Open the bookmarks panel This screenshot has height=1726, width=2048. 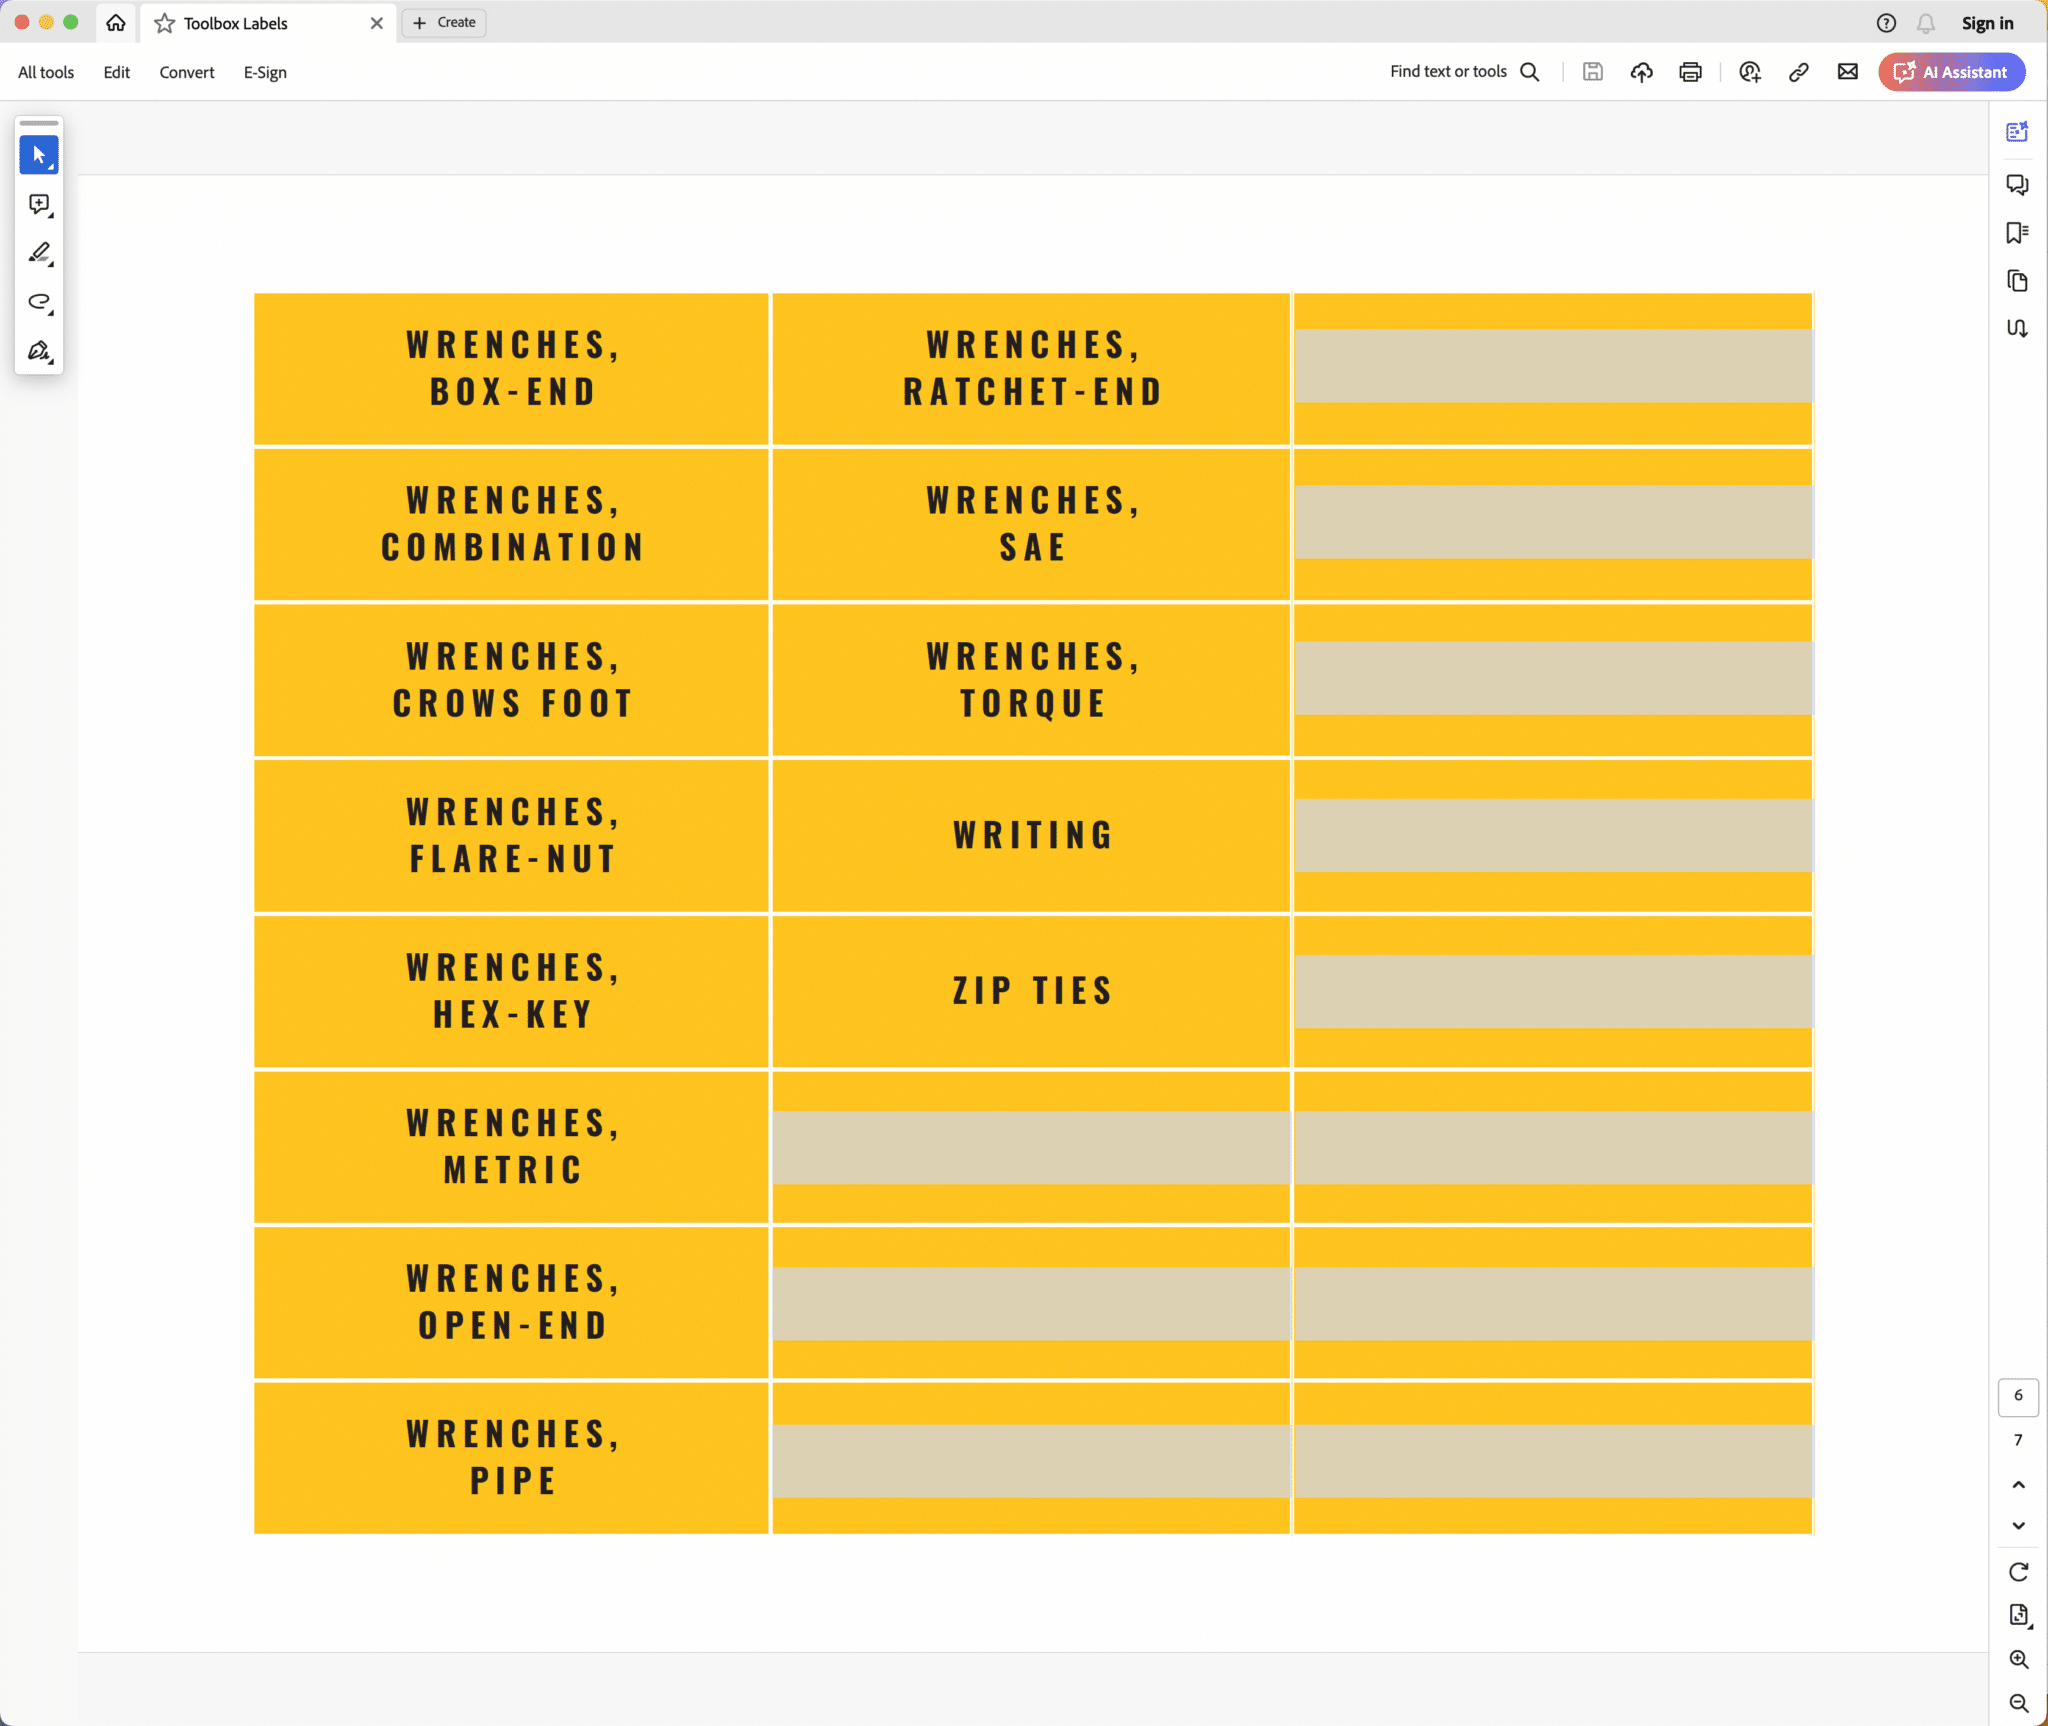coord(2017,233)
